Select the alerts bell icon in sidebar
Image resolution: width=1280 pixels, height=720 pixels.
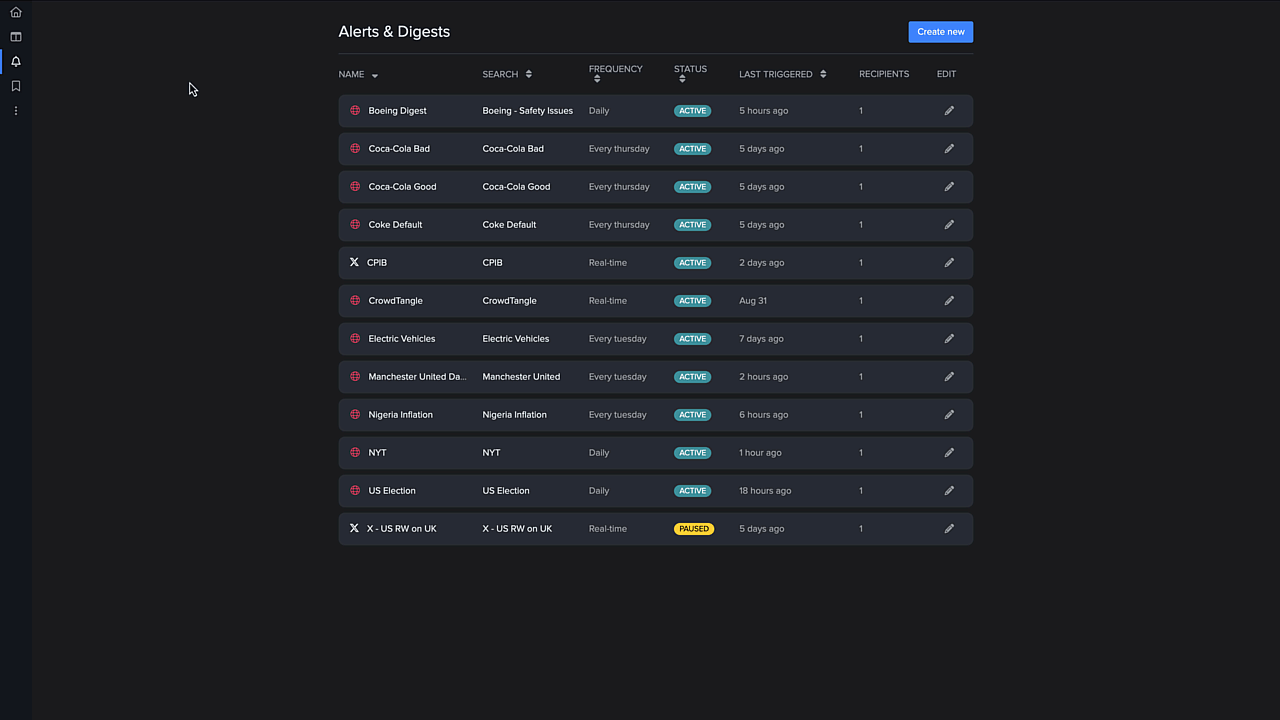[16, 62]
